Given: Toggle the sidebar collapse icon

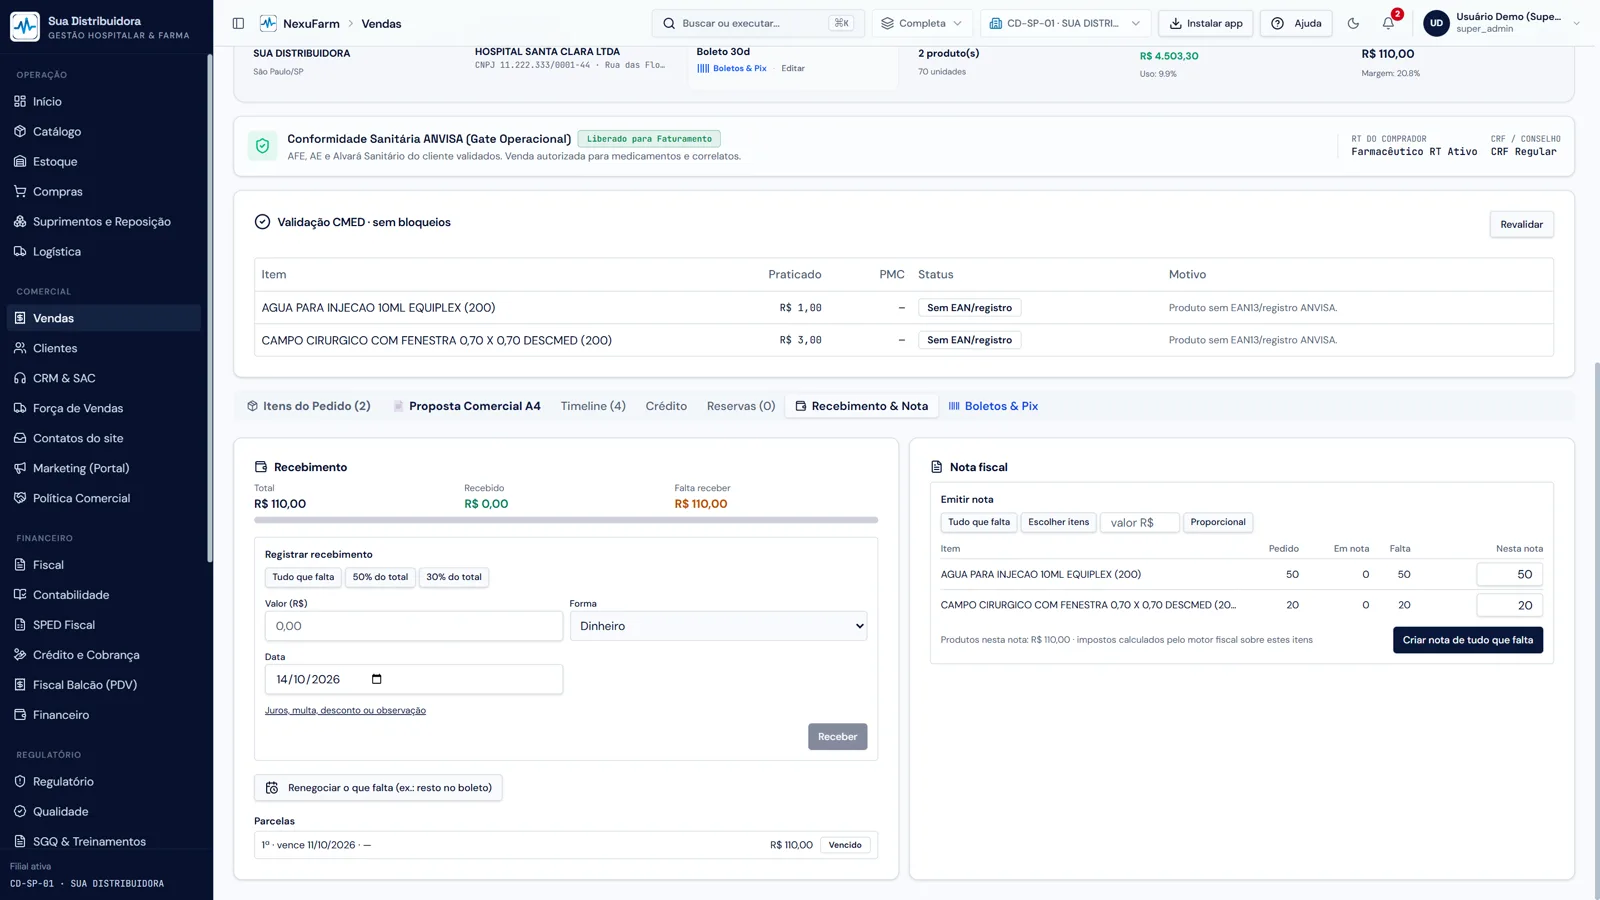Looking at the screenshot, I should [238, 23].
